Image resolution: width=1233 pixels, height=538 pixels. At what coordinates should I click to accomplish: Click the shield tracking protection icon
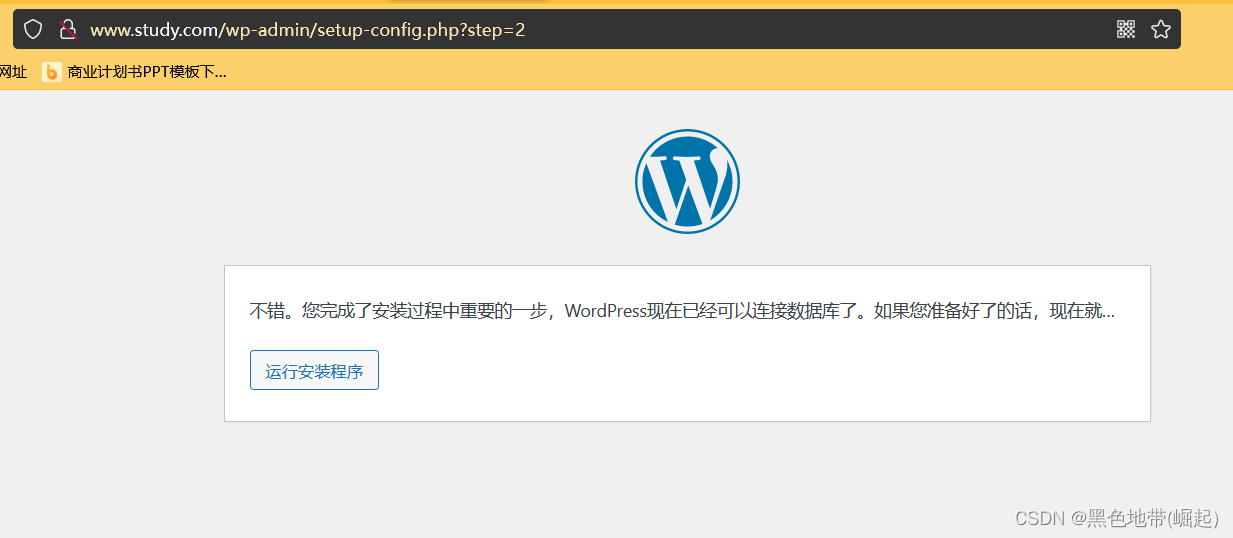[x=33, y=29]
